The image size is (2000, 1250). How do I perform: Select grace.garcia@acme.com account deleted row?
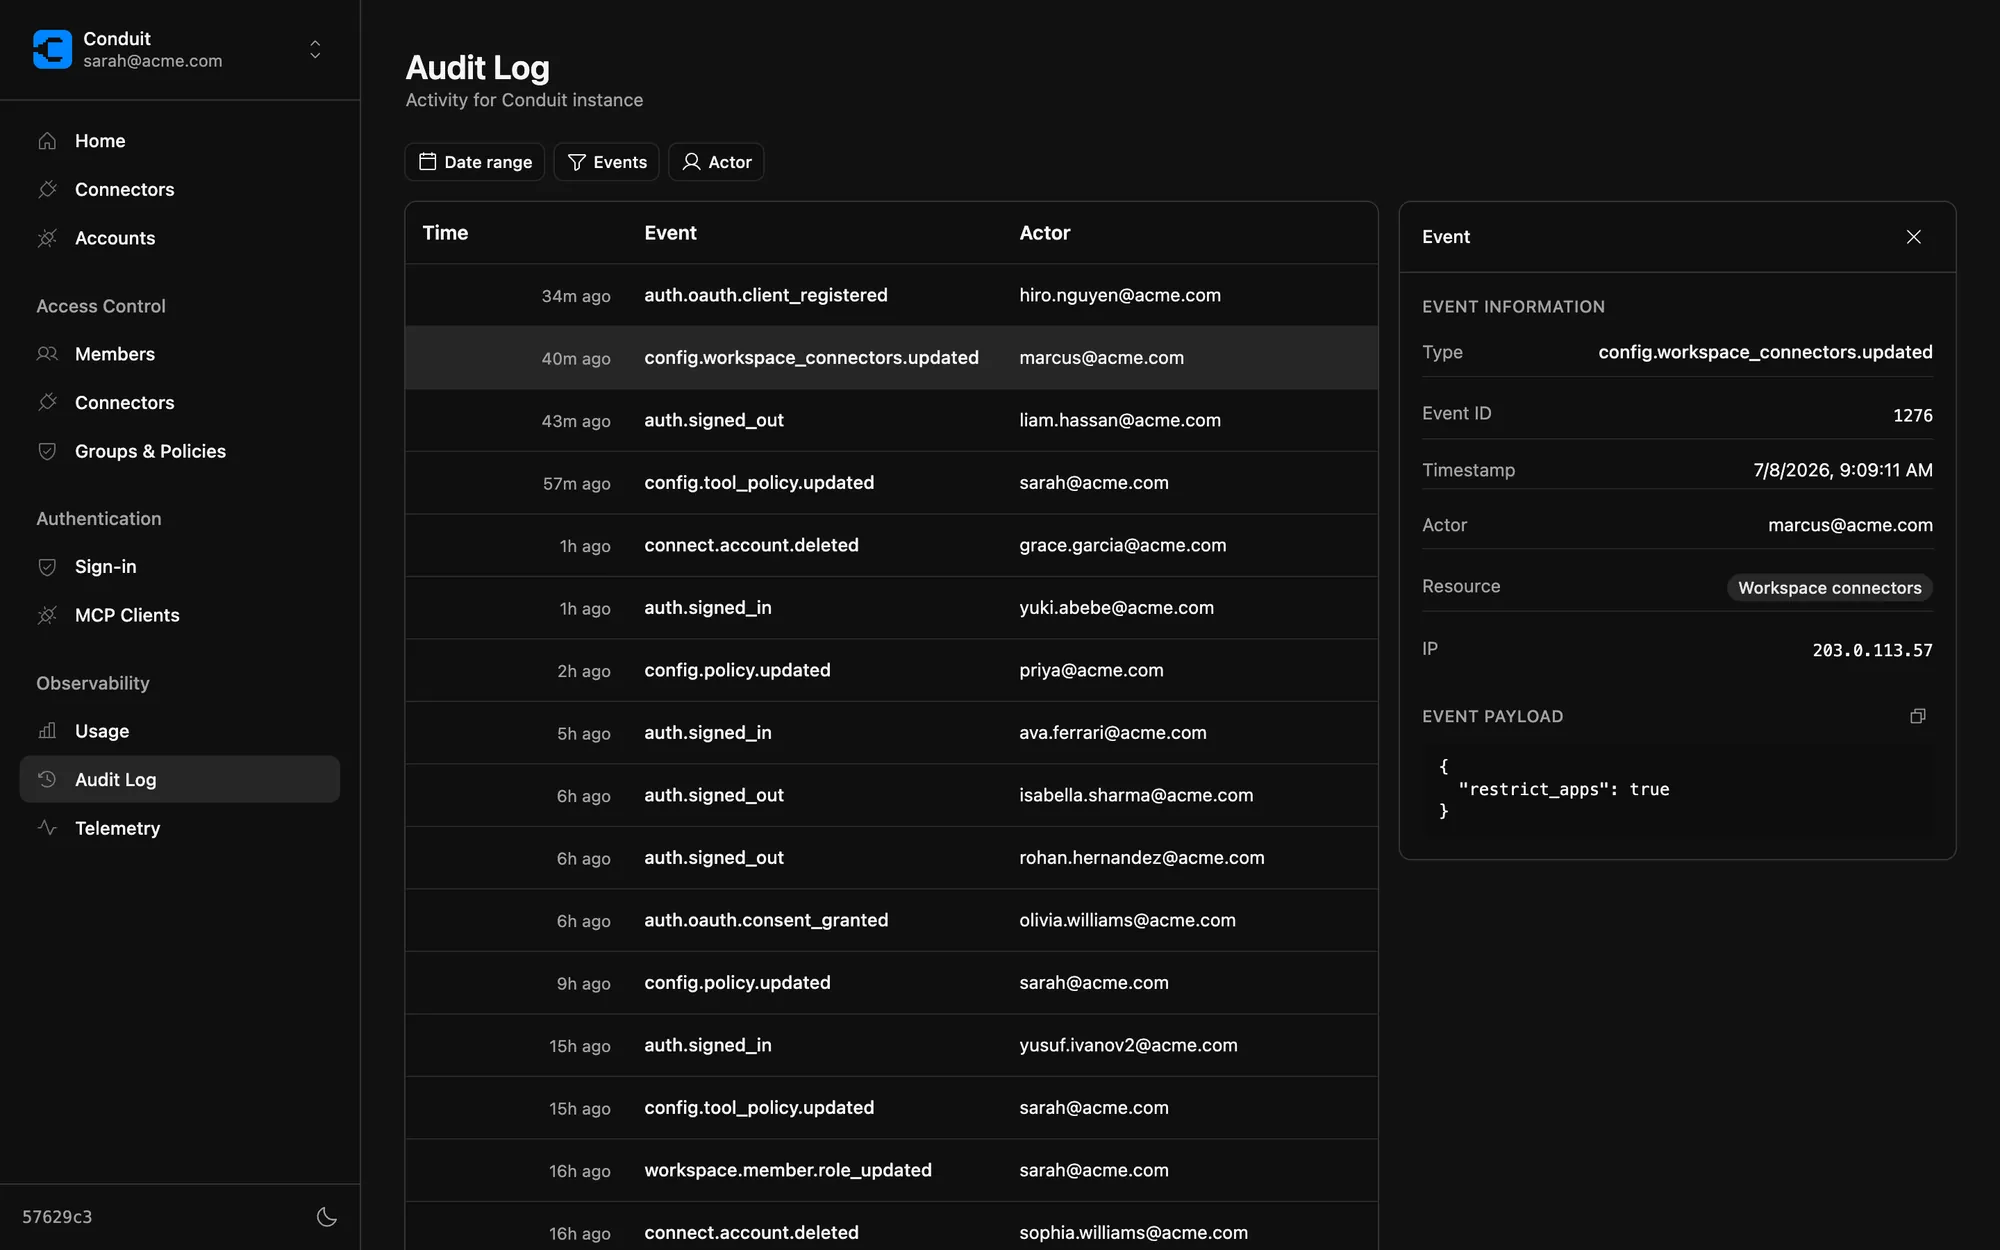[891, 545]
